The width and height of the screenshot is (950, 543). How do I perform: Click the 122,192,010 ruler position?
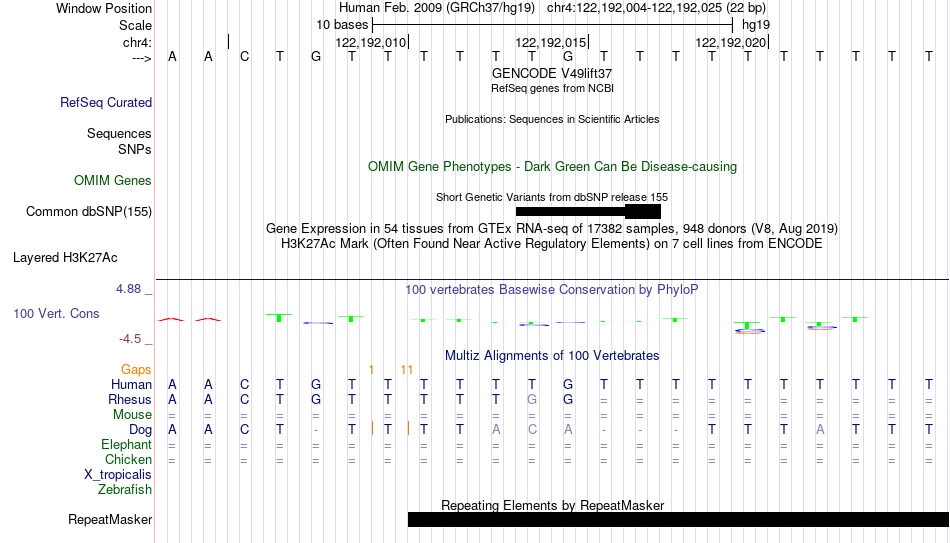pos(371,42)
